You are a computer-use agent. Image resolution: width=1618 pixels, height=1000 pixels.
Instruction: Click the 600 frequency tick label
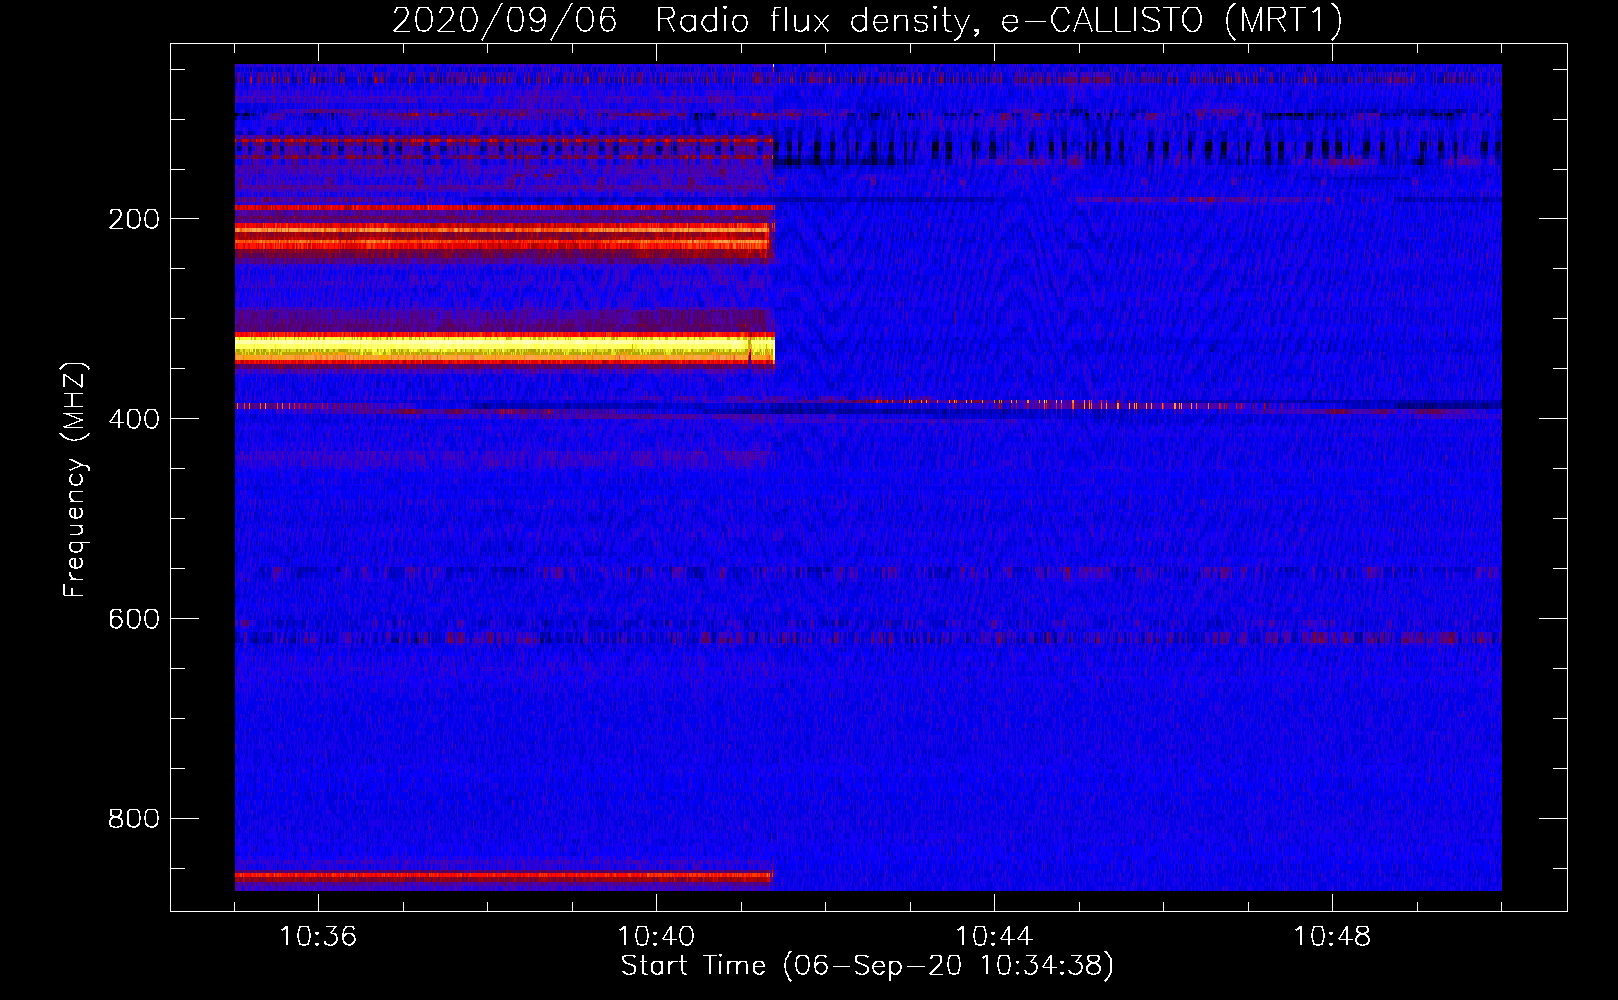pyautogui.click(x=134, y=619)
